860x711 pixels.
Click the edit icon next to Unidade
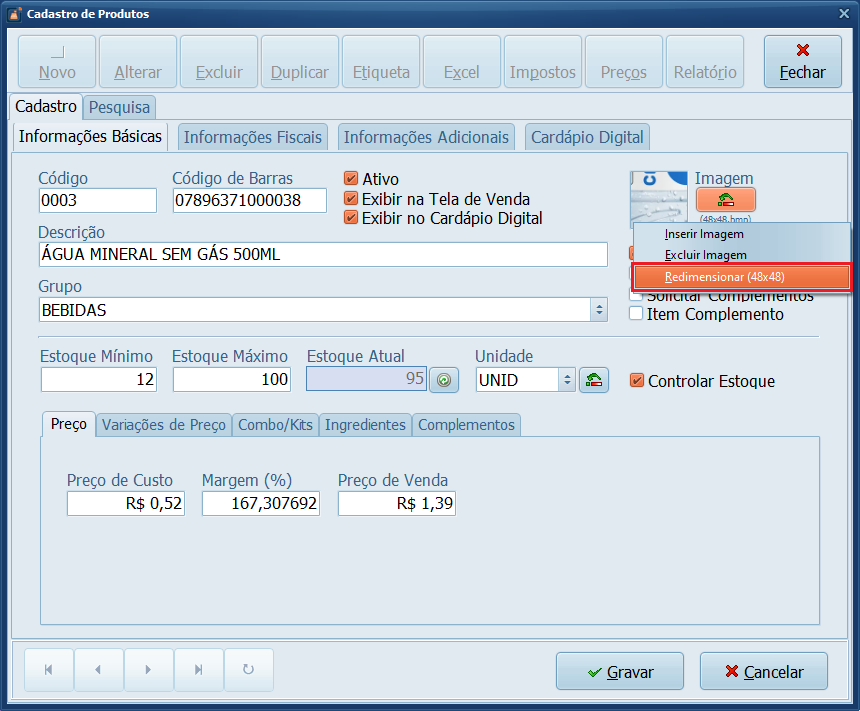(x=594, y=380)
